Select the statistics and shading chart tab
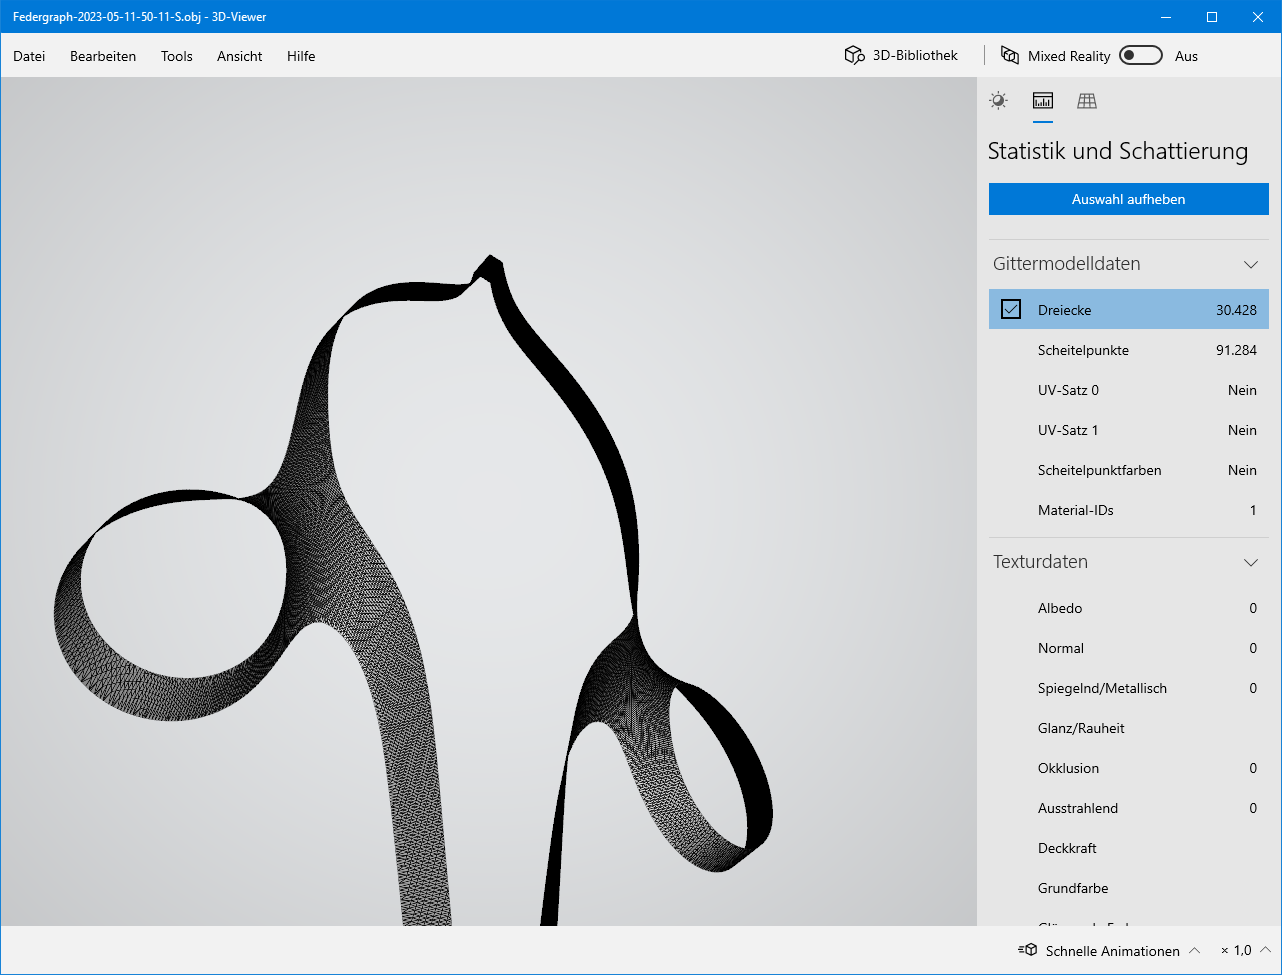The width and height of the screenshot is (1282, 975). point(1043,101)
